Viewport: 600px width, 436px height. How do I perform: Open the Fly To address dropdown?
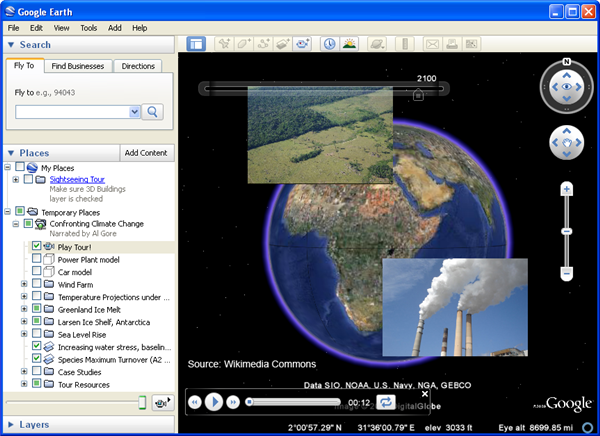click(x=135, y=112)
